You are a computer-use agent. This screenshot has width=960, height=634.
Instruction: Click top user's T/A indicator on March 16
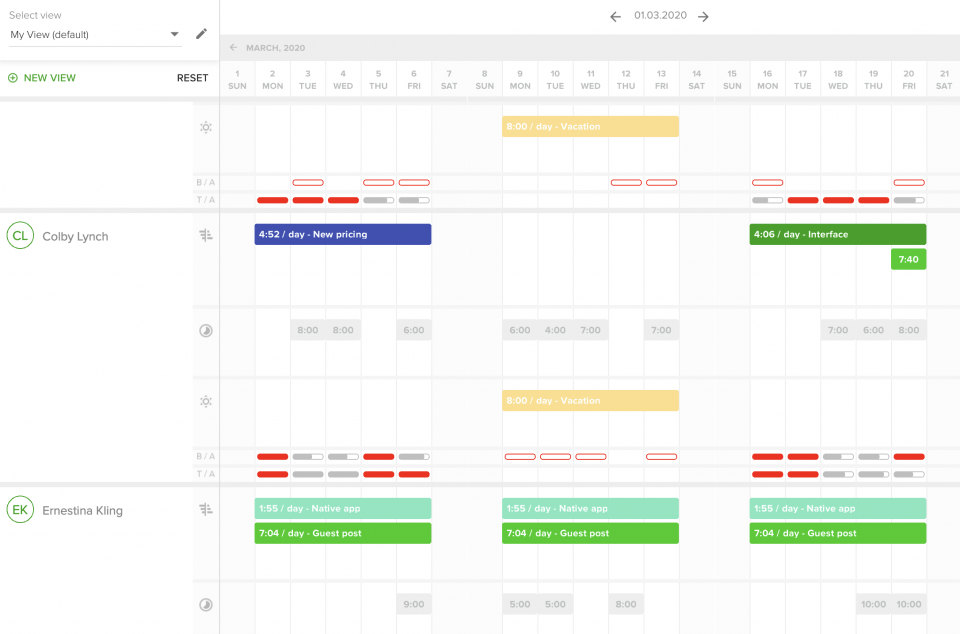point(767,200)
